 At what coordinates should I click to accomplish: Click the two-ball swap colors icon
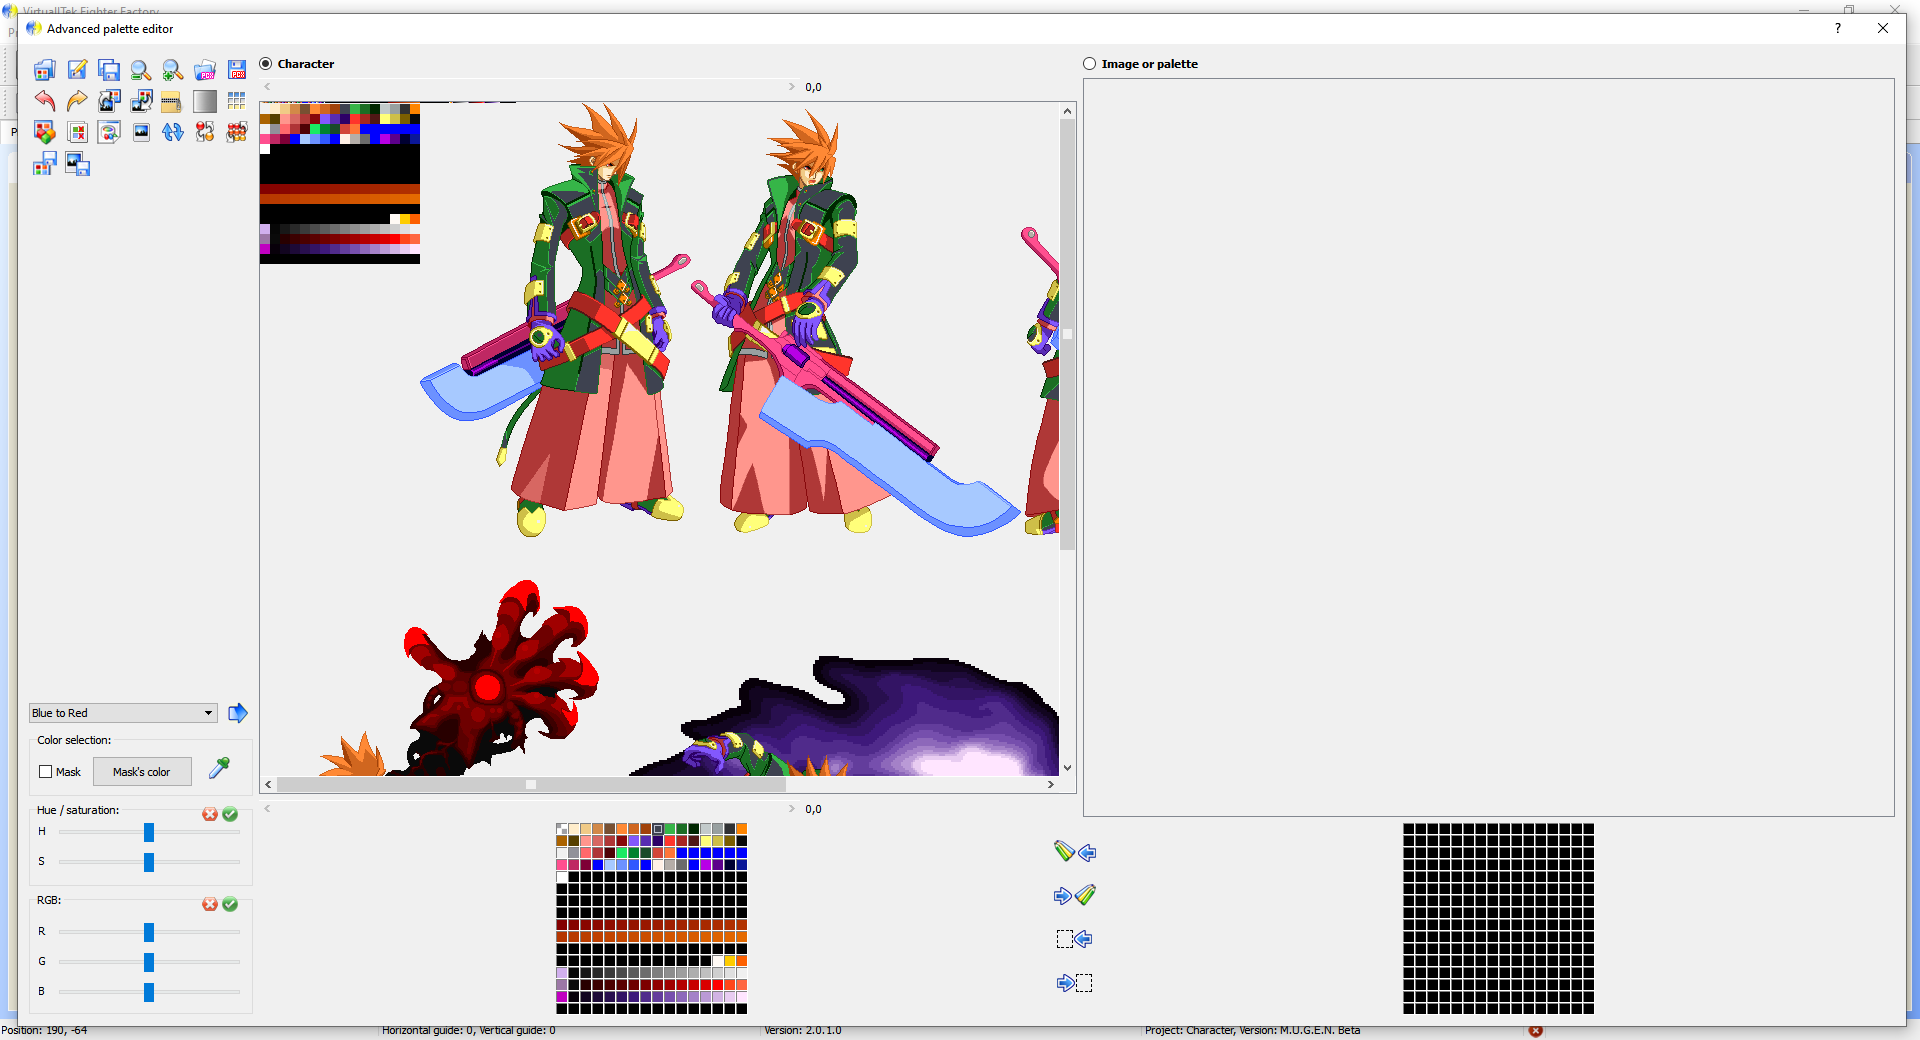(x=205, y=132)
